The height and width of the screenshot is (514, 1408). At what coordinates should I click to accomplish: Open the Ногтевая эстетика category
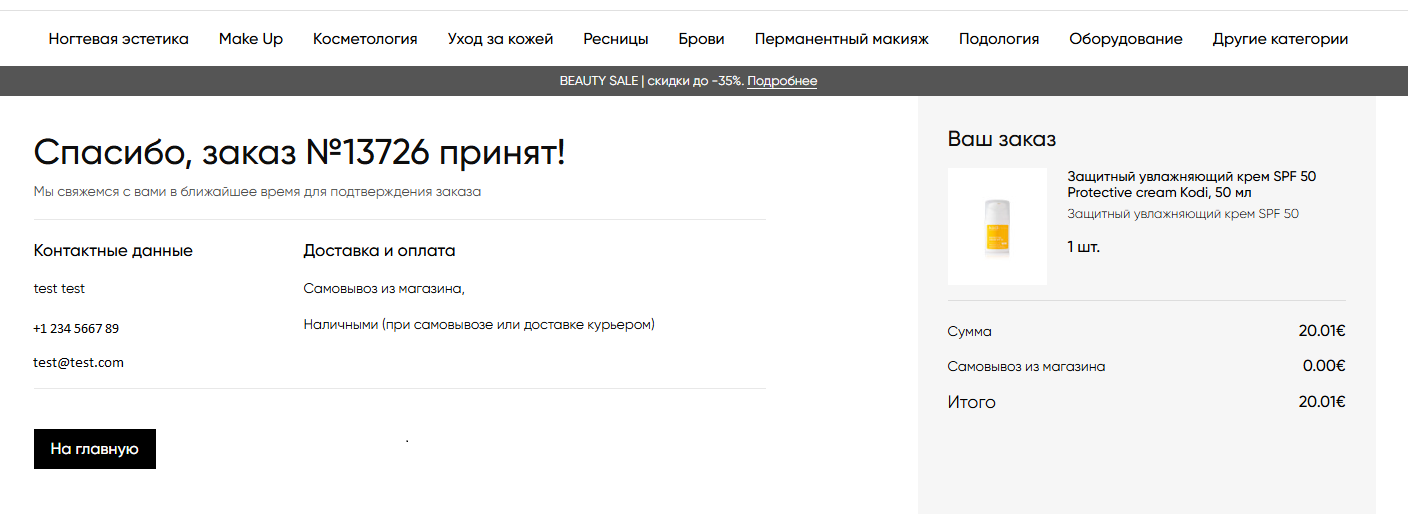118,39
